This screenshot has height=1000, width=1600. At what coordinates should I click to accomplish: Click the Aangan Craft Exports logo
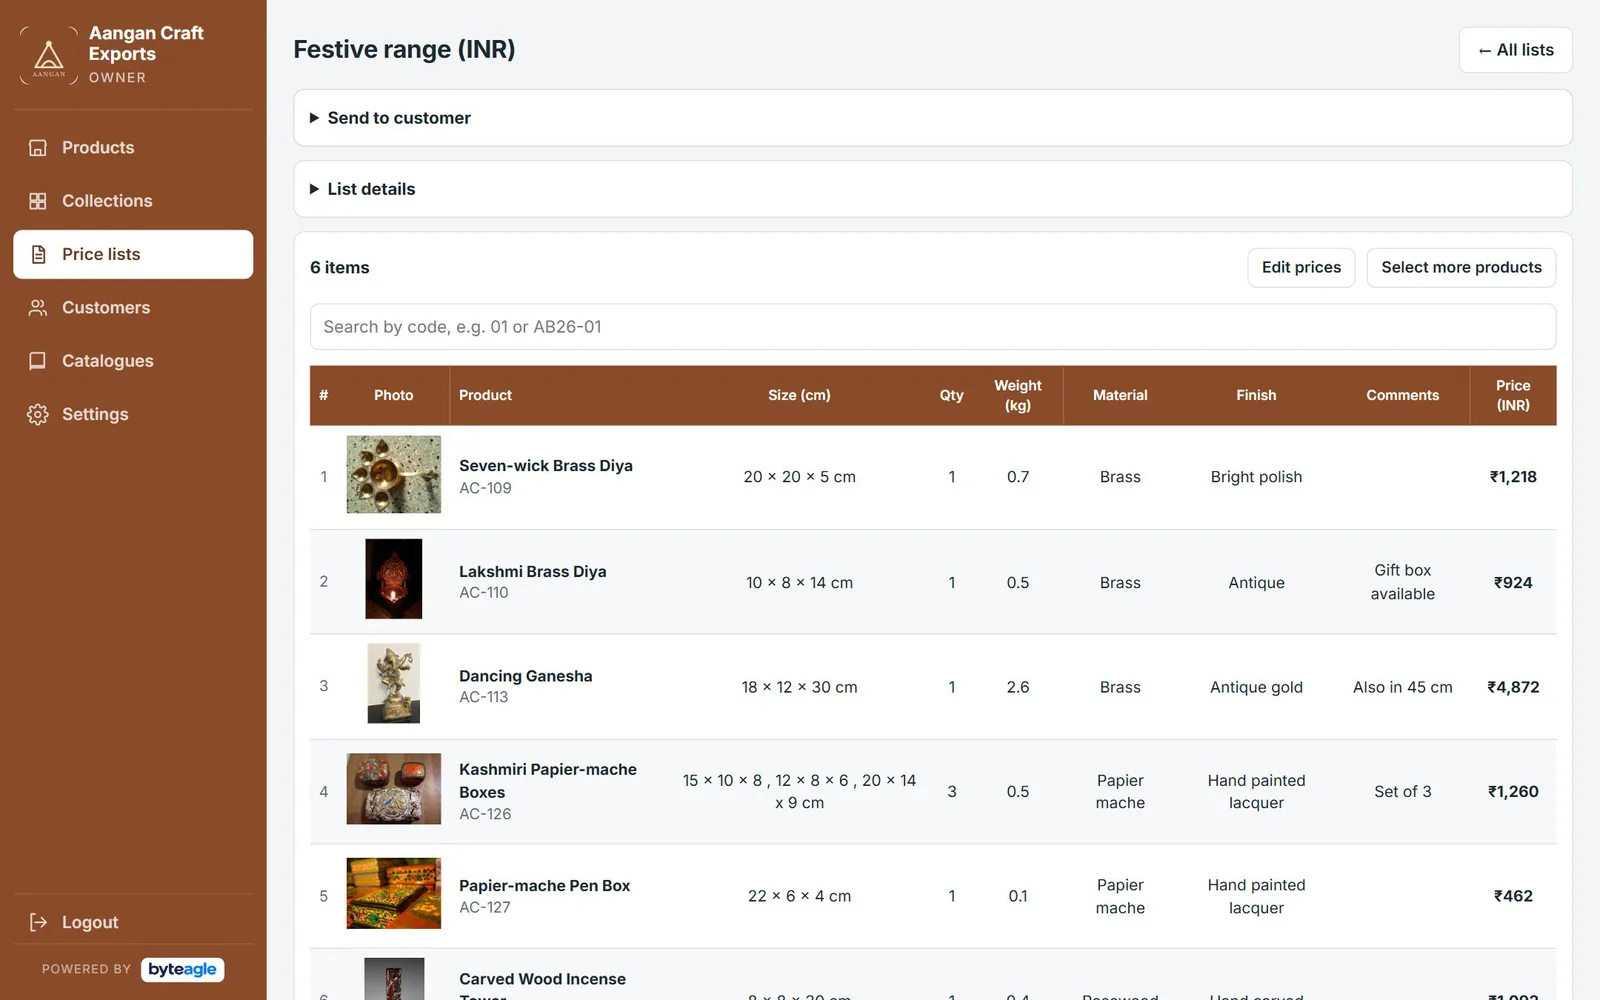[x=49, y=55]
